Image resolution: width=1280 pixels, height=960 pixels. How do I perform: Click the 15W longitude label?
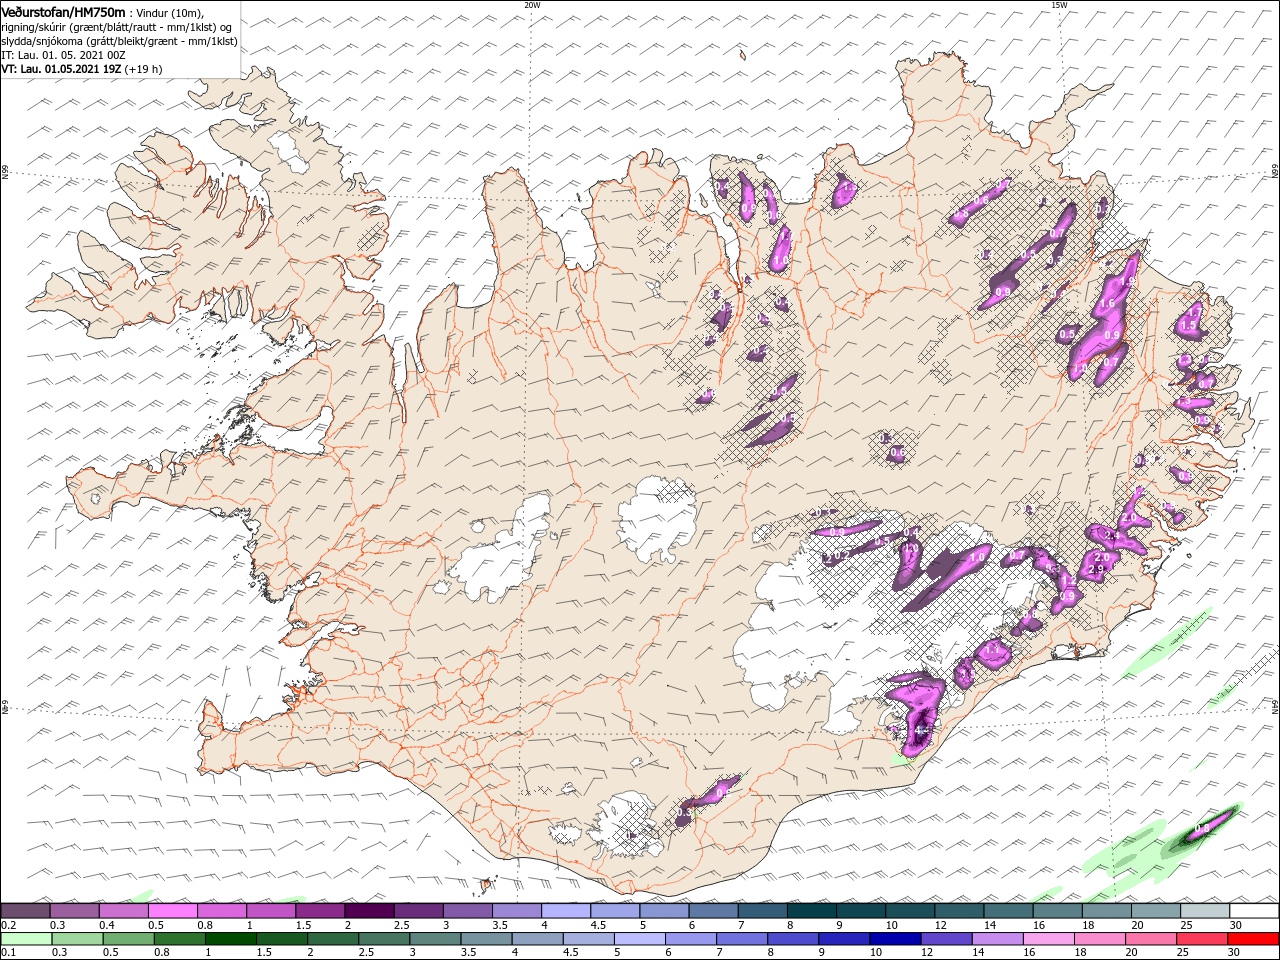1059,5
